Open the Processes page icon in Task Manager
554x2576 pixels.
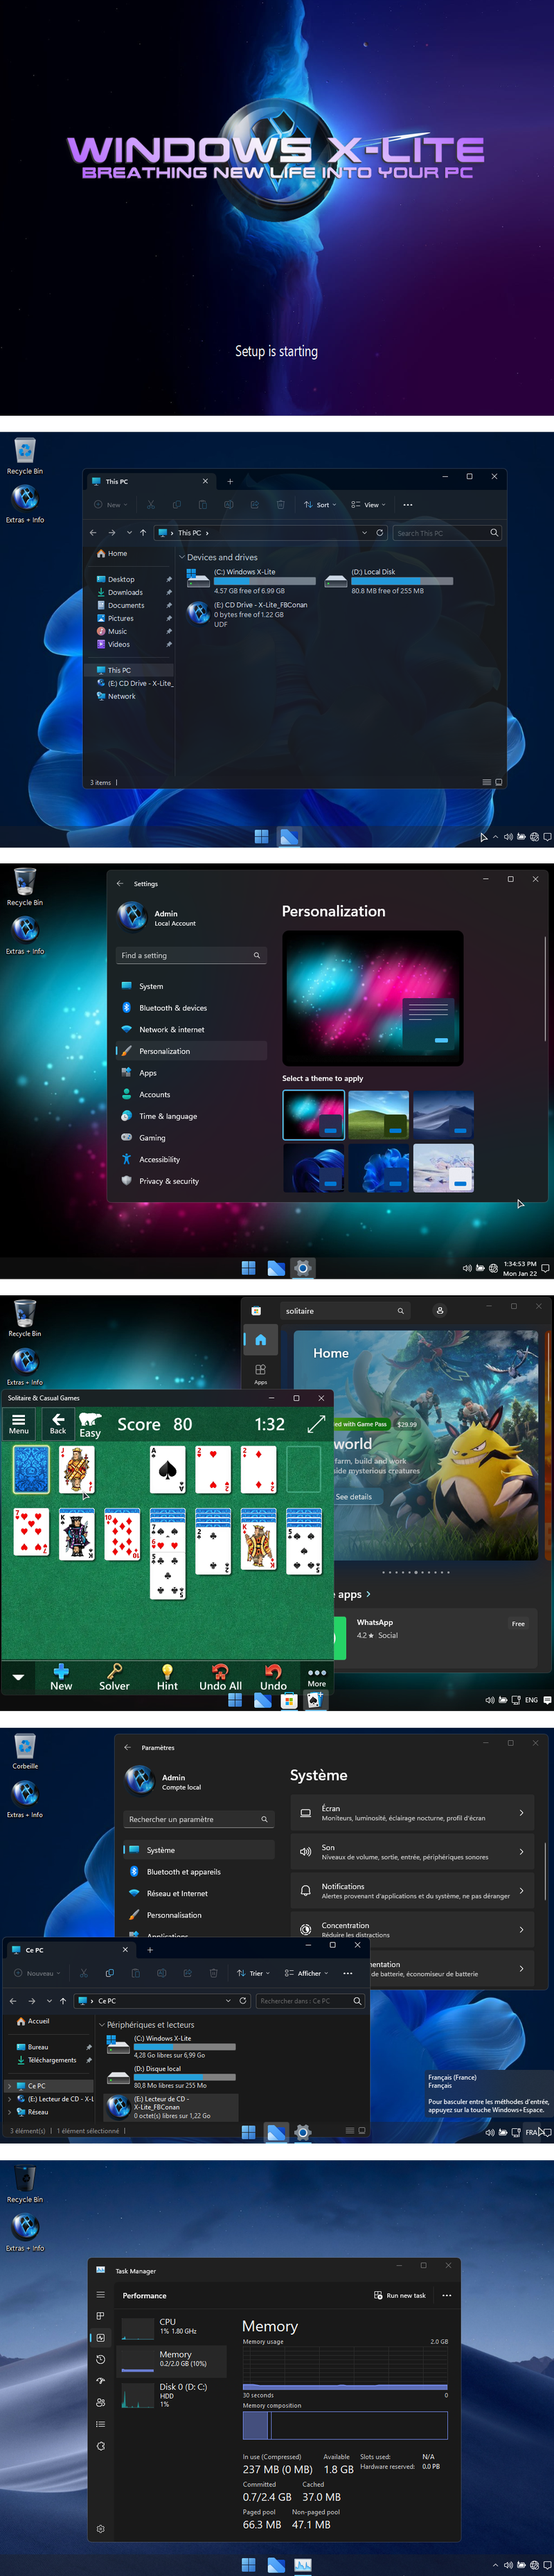tap(100, 2316)
